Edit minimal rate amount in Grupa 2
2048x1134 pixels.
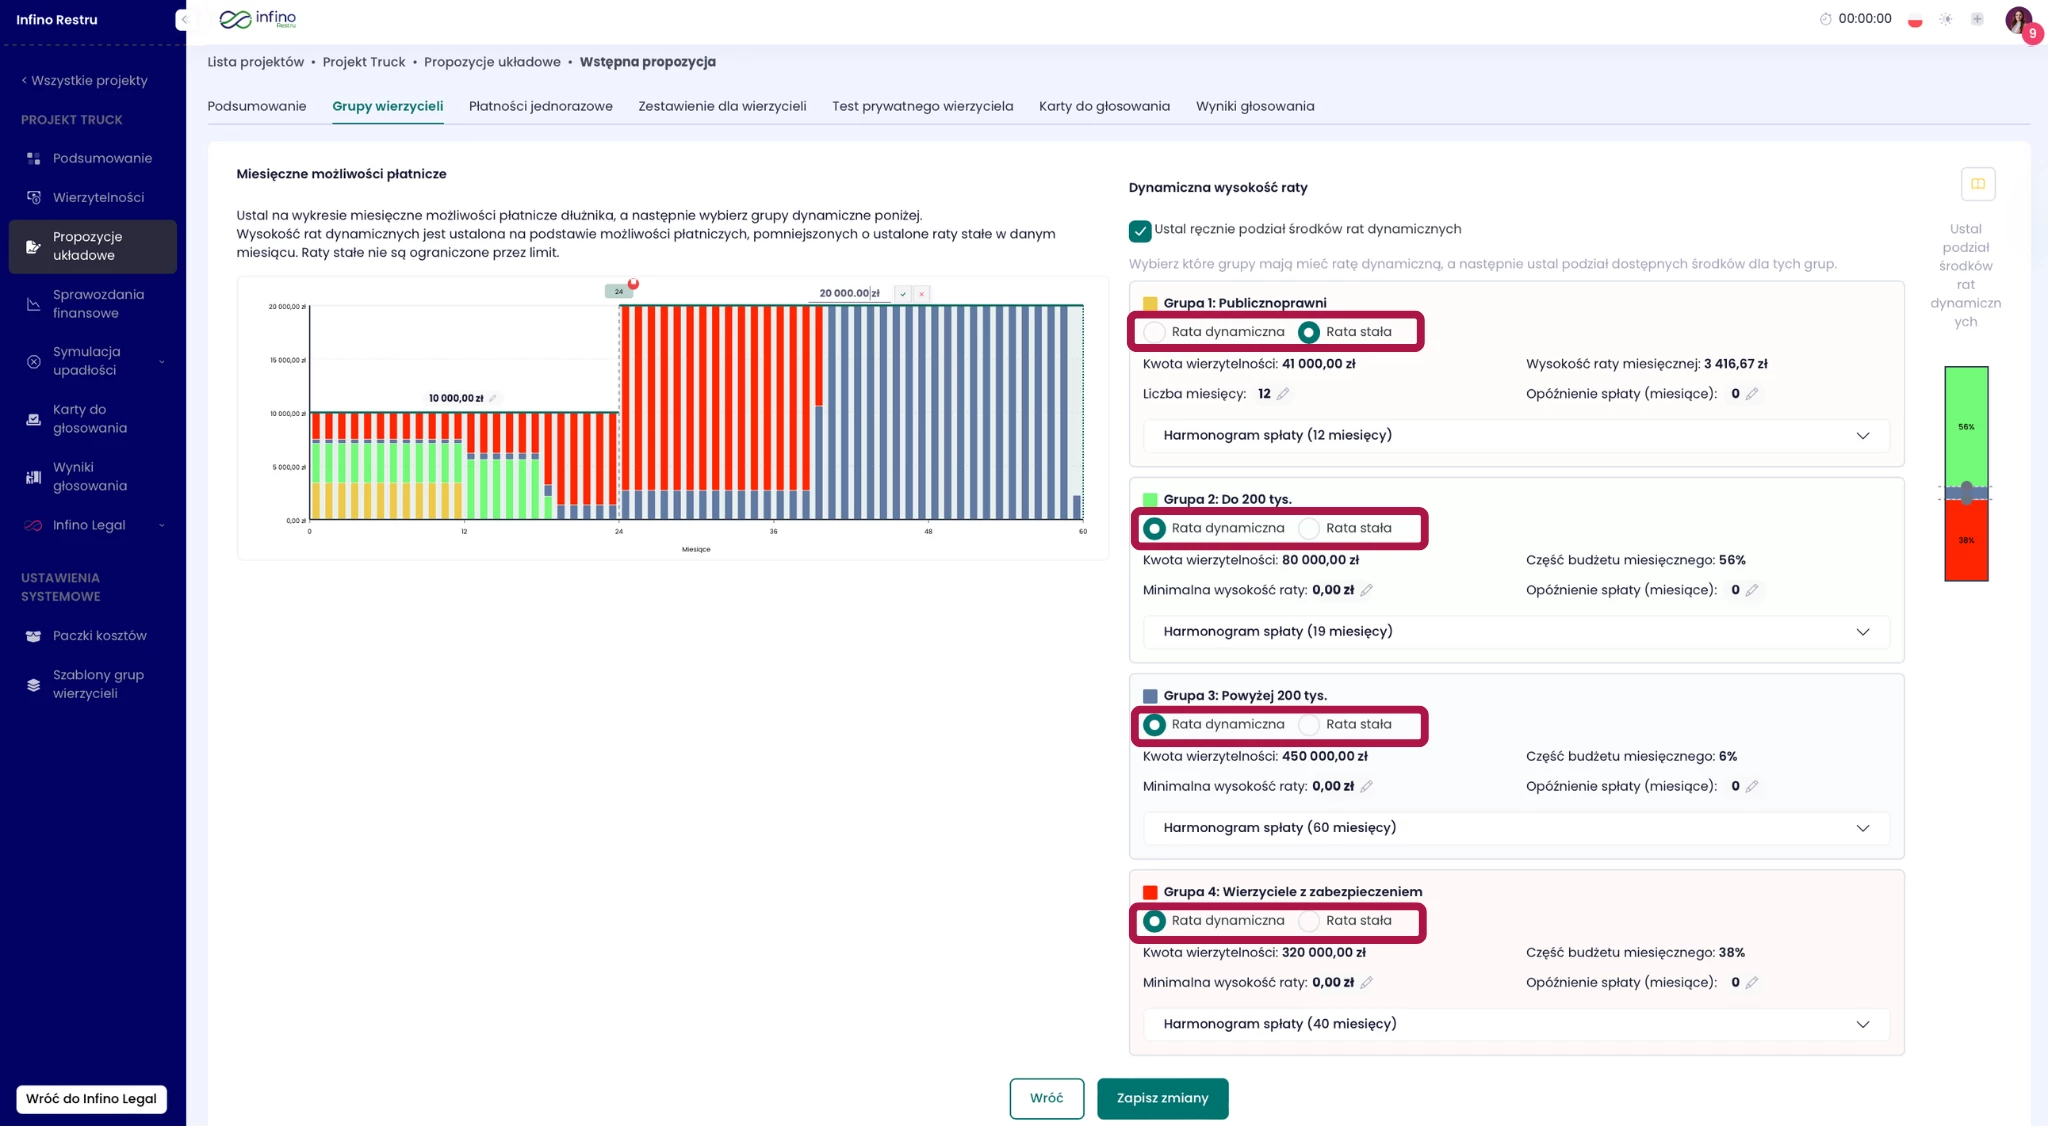[x=1367, y=591]
